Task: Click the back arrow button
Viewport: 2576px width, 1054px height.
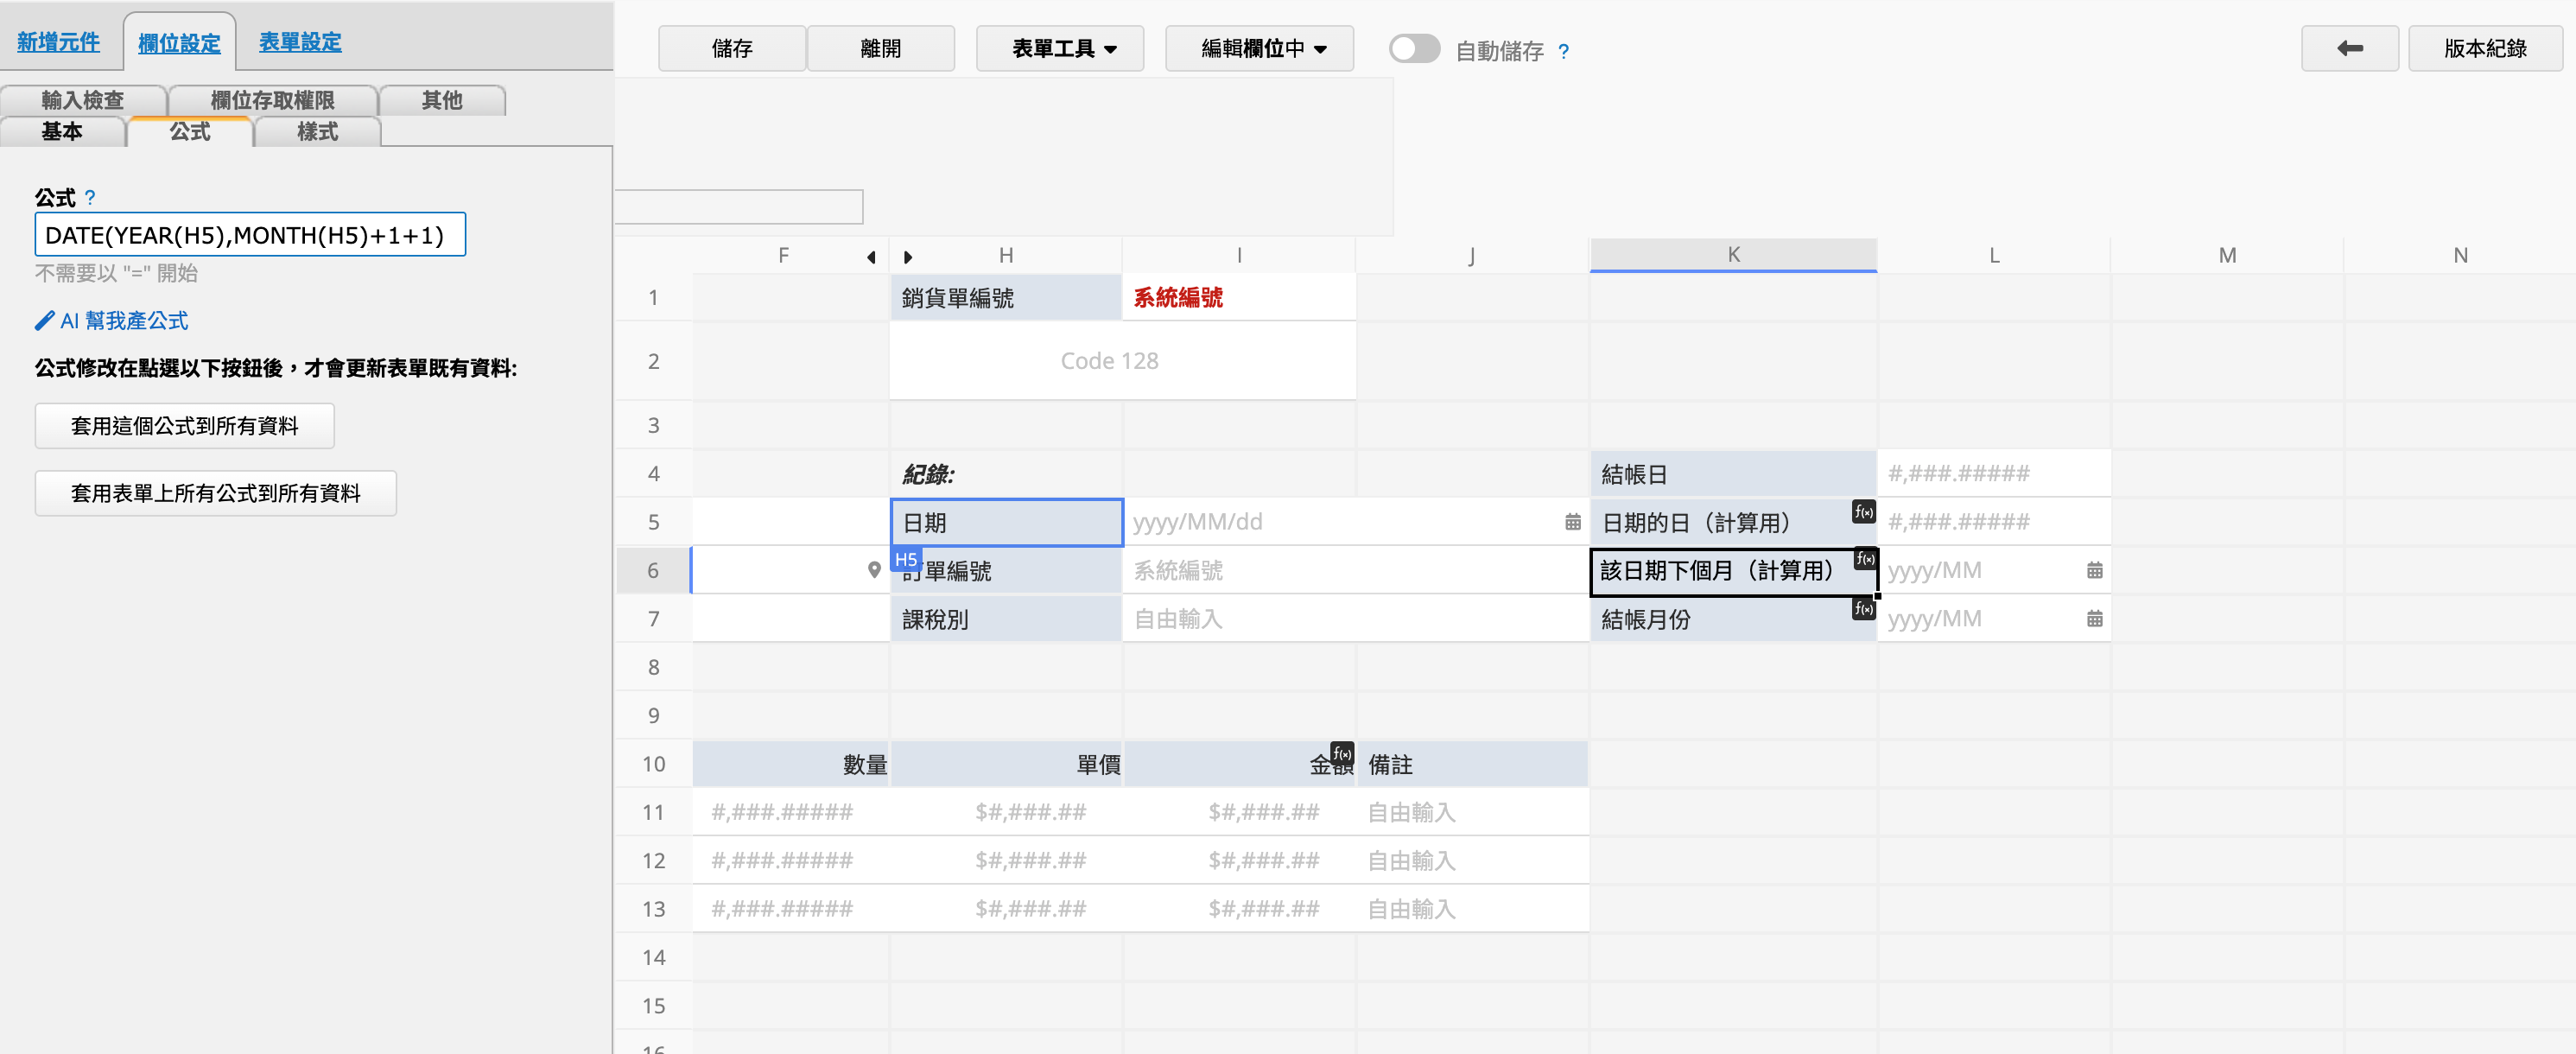Action: coord(2348,48)
